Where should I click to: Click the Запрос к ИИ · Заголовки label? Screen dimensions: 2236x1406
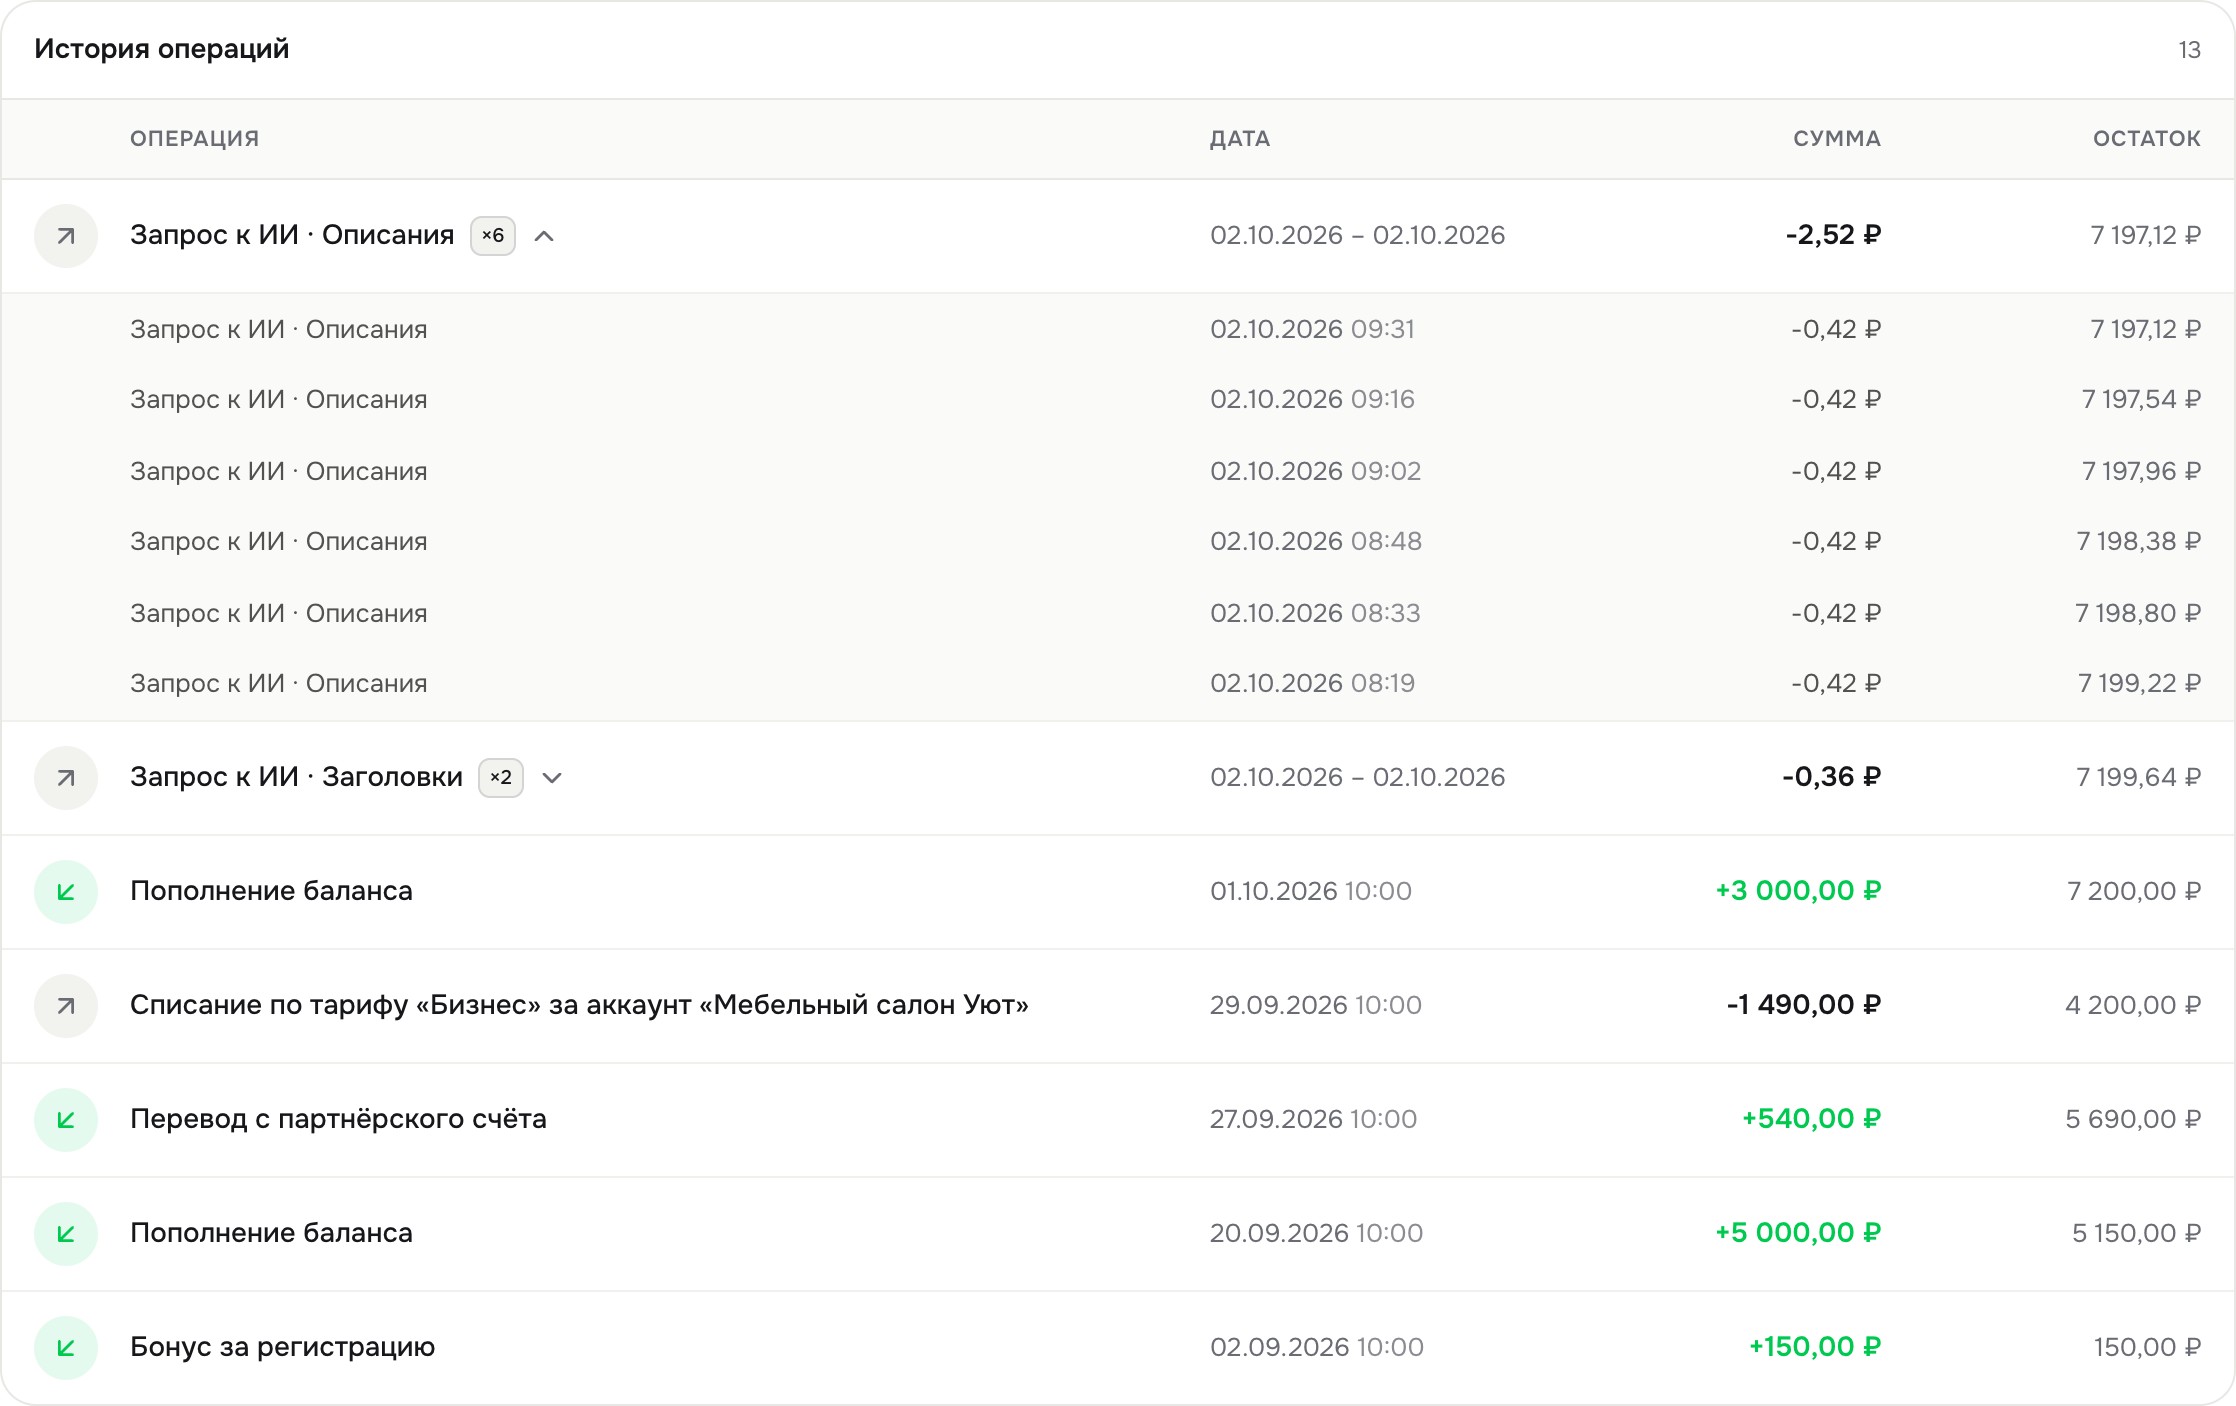(296, 777)
